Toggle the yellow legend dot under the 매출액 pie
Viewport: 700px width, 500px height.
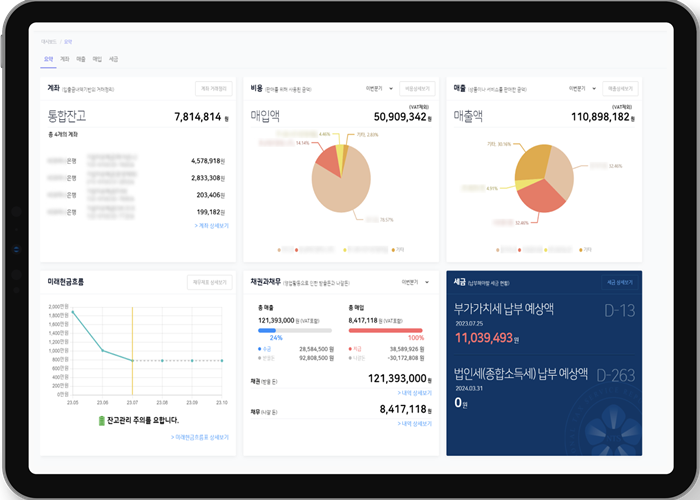coord(546,250)
